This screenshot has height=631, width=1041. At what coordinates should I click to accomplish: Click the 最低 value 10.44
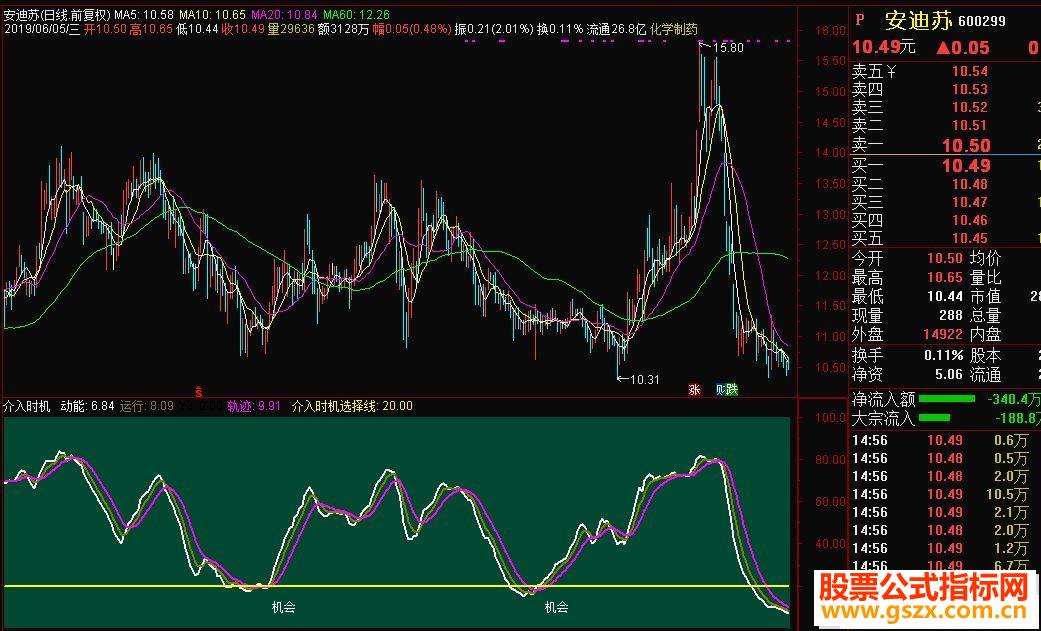click(x=945, y=296)
